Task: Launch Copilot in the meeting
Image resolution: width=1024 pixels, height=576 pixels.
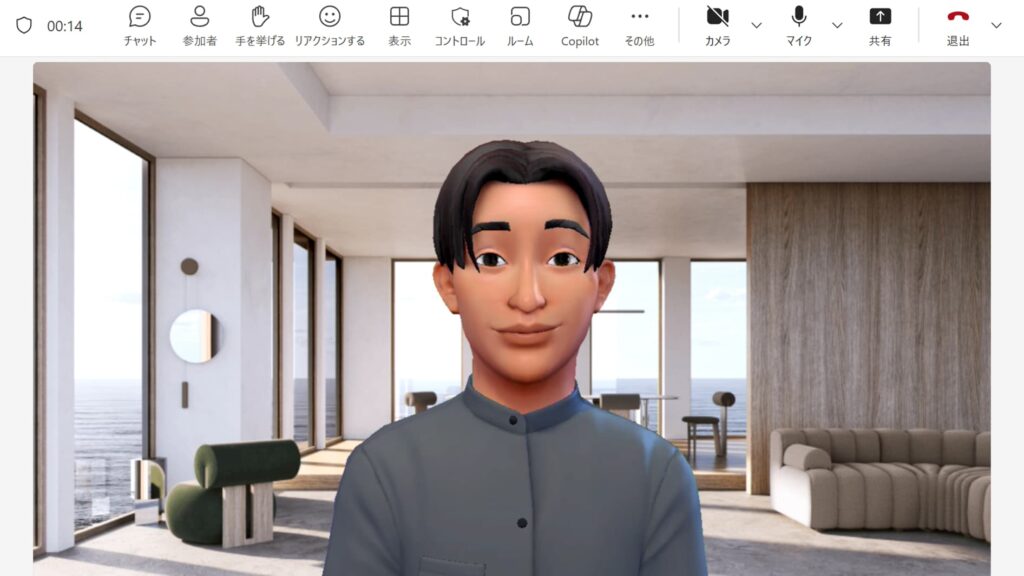Action: pyautogui.click(x=579, y=26)
